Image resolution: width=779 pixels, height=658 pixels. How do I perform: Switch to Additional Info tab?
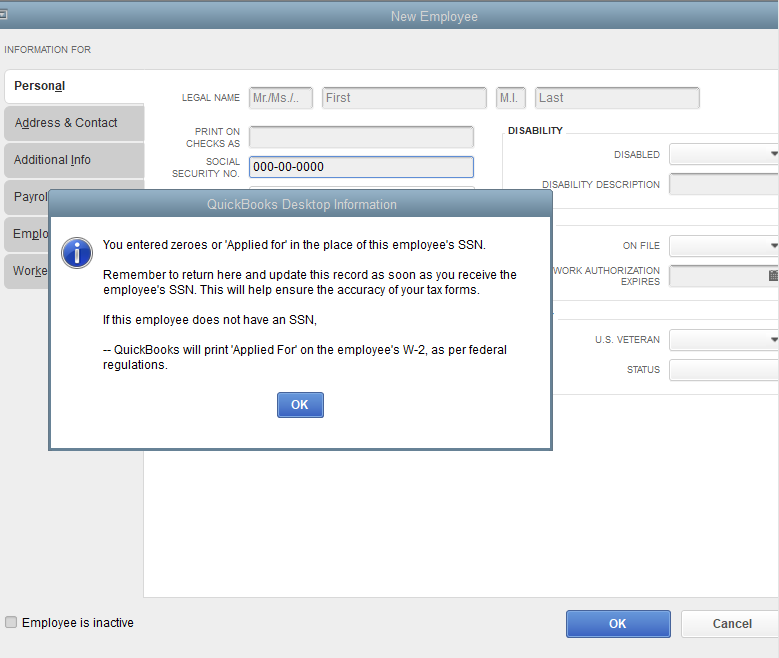pos(74,160)
